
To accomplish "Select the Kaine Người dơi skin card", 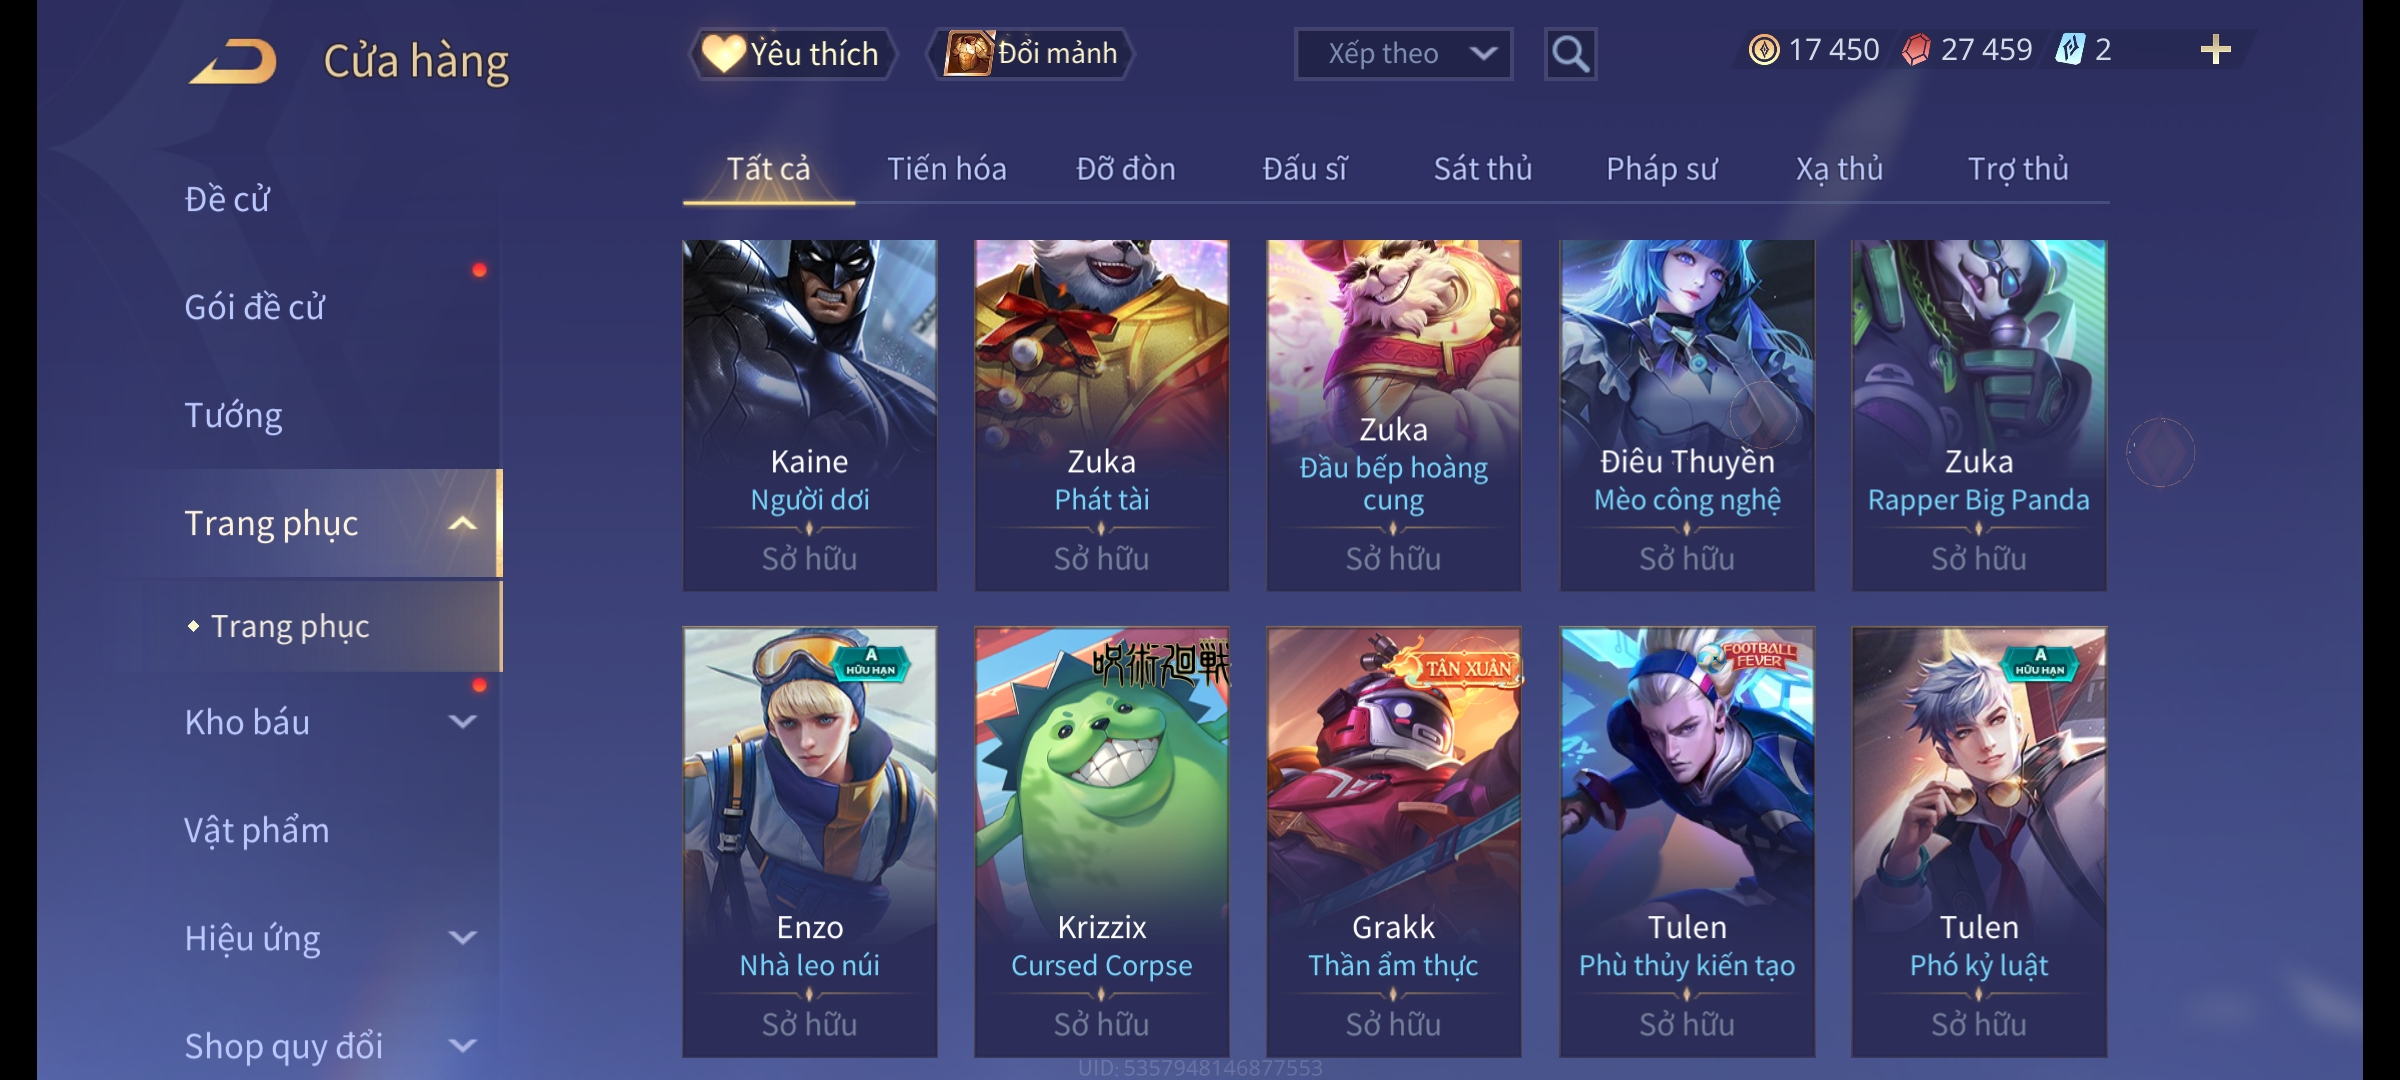I will pos(810,415).
